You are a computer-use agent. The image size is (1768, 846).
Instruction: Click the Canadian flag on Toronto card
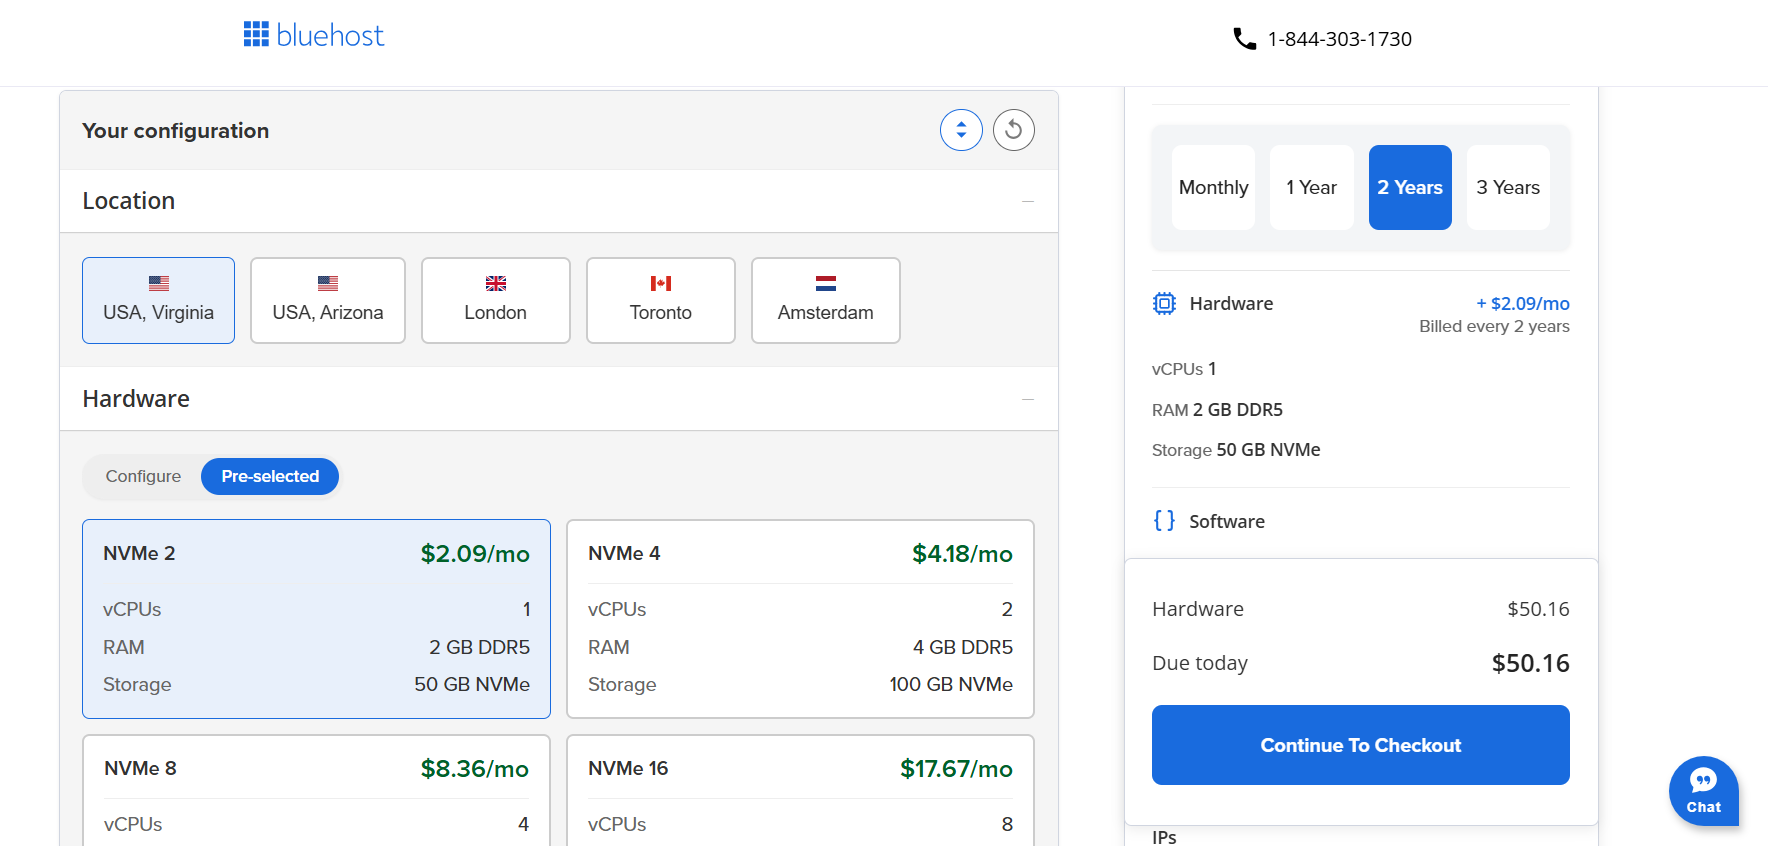pos(661,283)
